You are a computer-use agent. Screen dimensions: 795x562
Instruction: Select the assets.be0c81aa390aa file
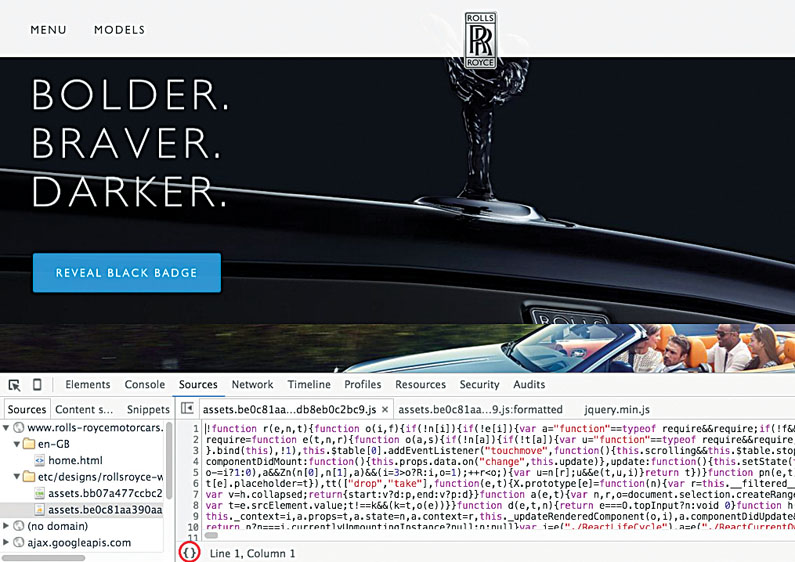(x=105, y=509)
